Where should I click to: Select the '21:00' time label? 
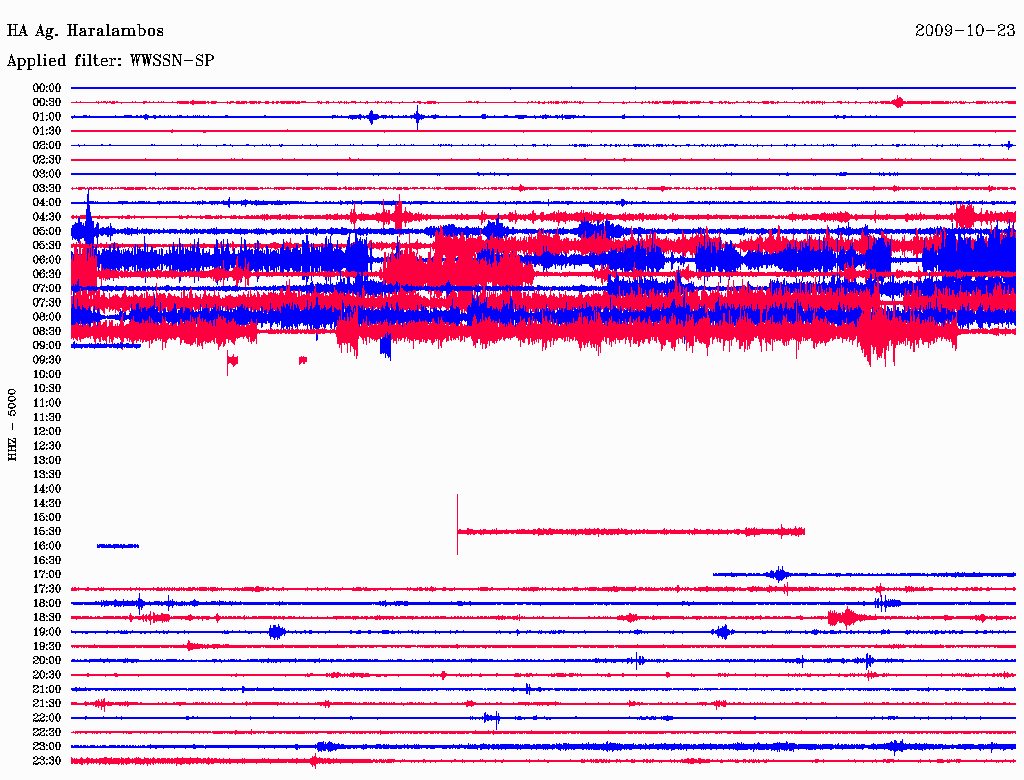[x=47, y=689]
